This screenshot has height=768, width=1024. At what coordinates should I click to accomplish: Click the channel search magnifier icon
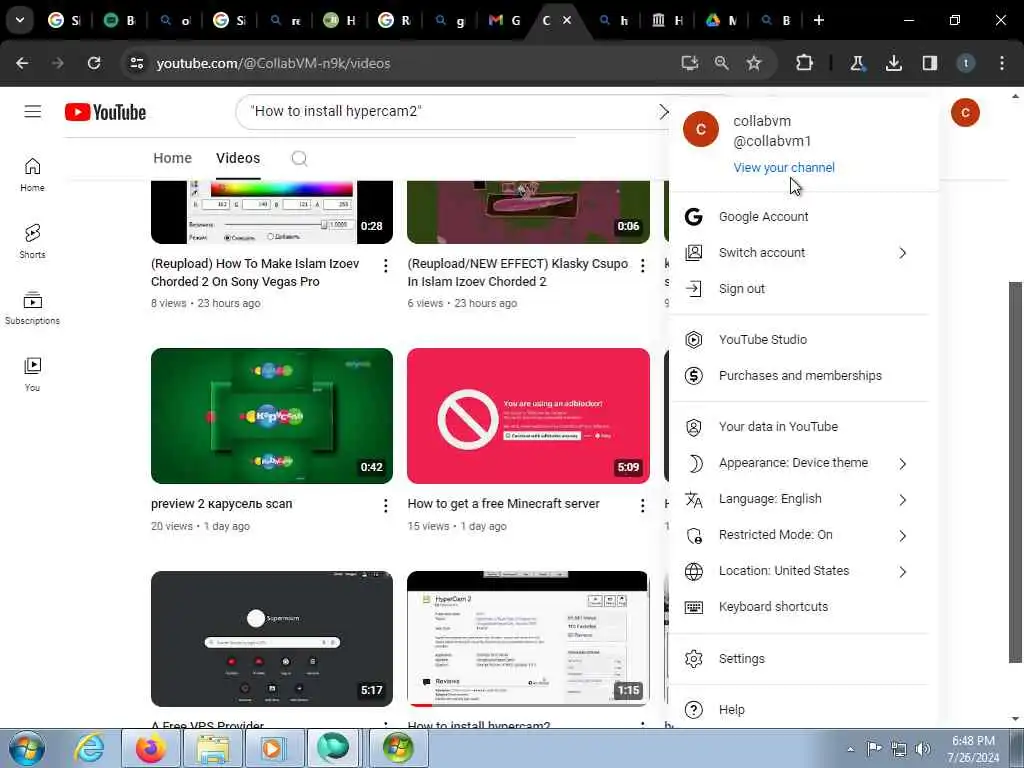coord(299,158)
